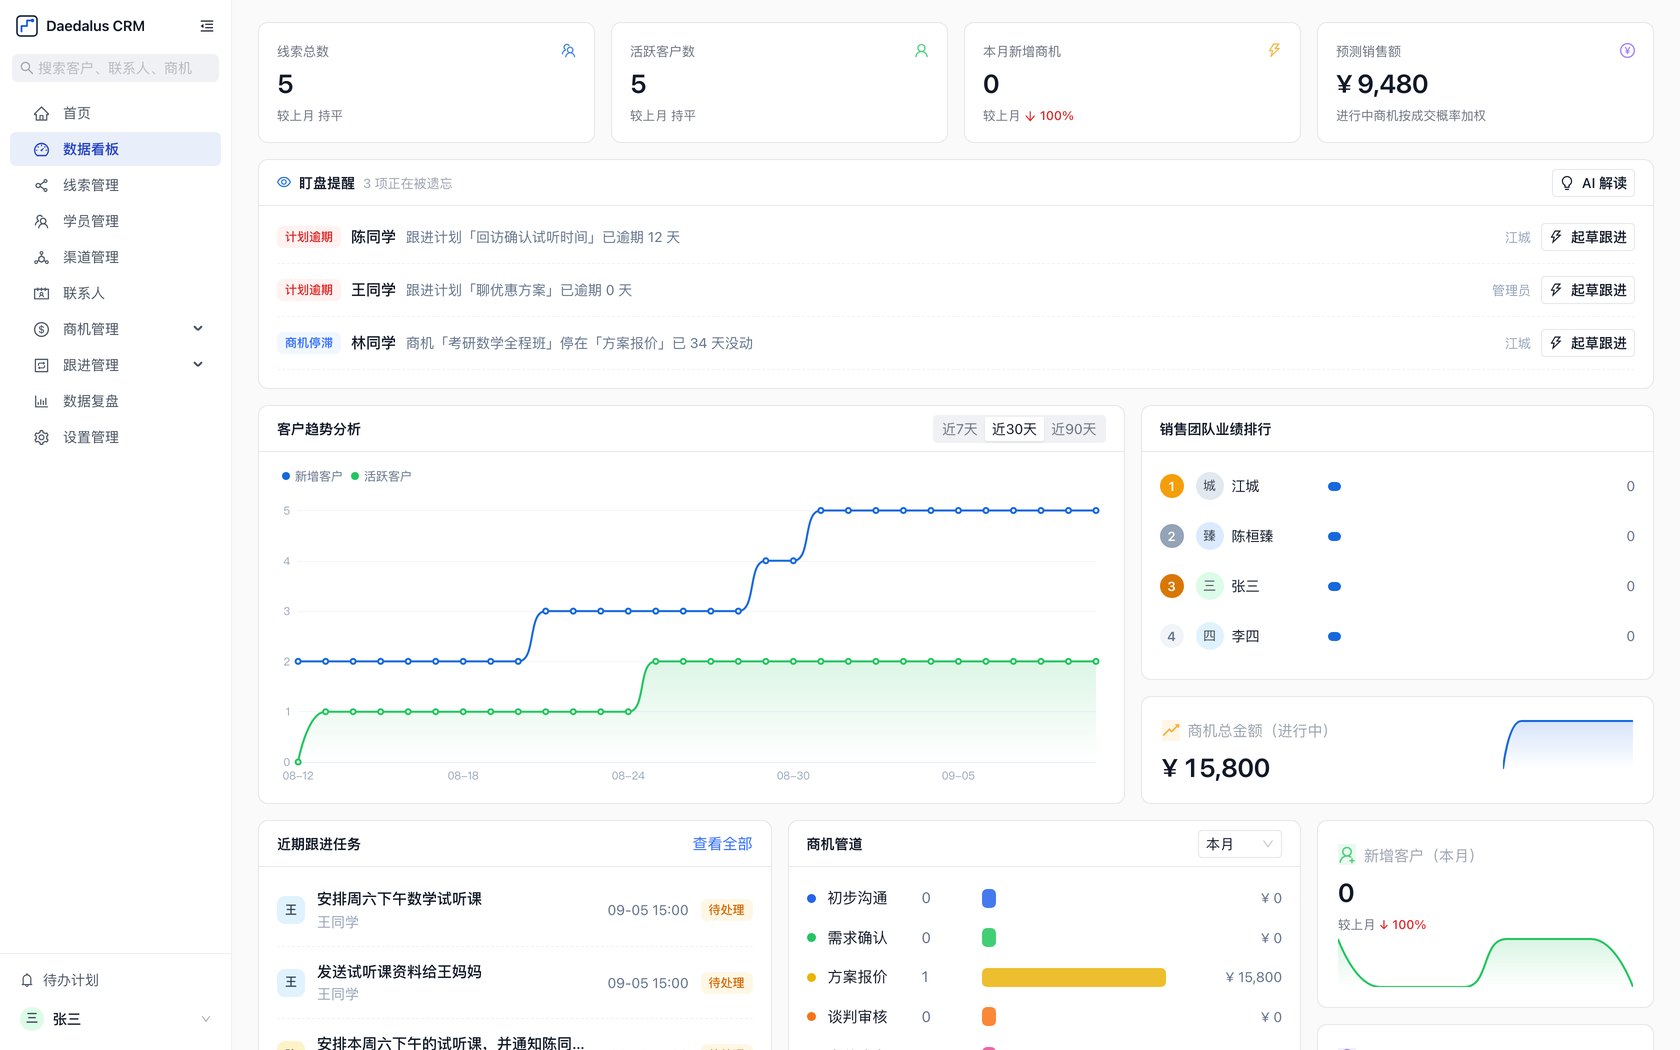The height and width of the screenshot is (1050, 1680).
Task: Click the 线索管理 share-node icon
Action: pos(41,185)
